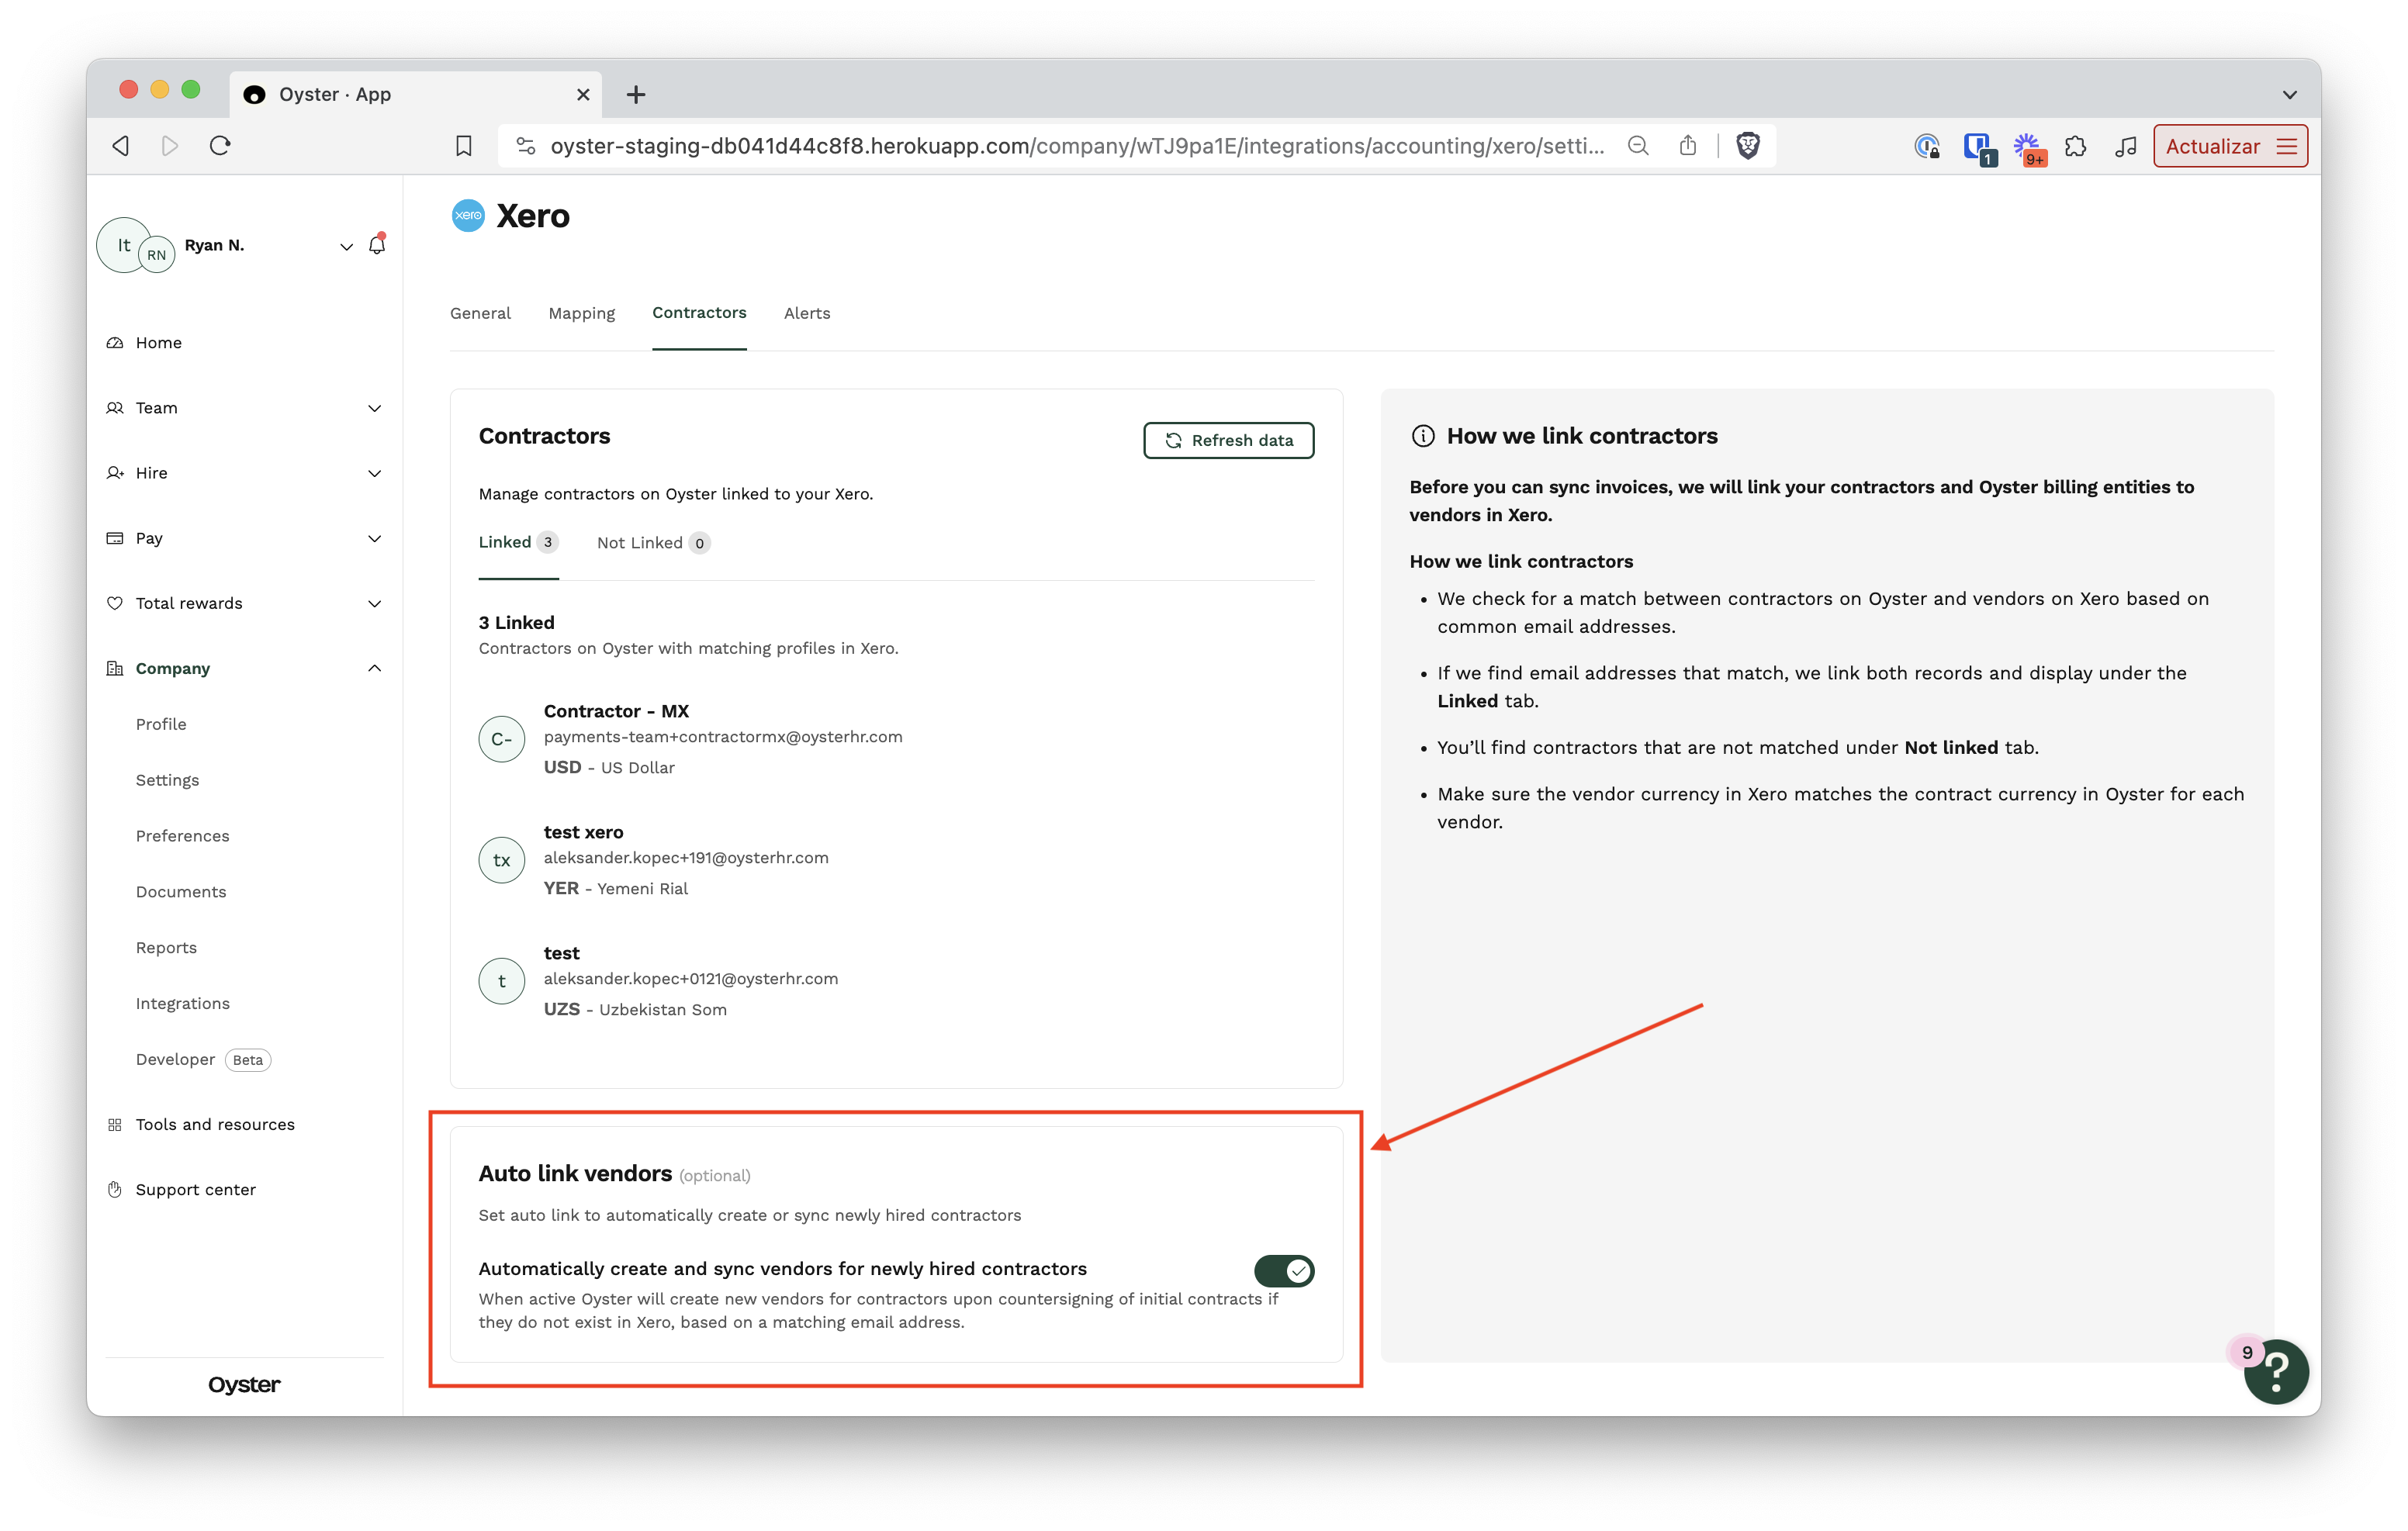2408x1531 pixels.
Task: Click the Refresh data button
Action: 1228,440
